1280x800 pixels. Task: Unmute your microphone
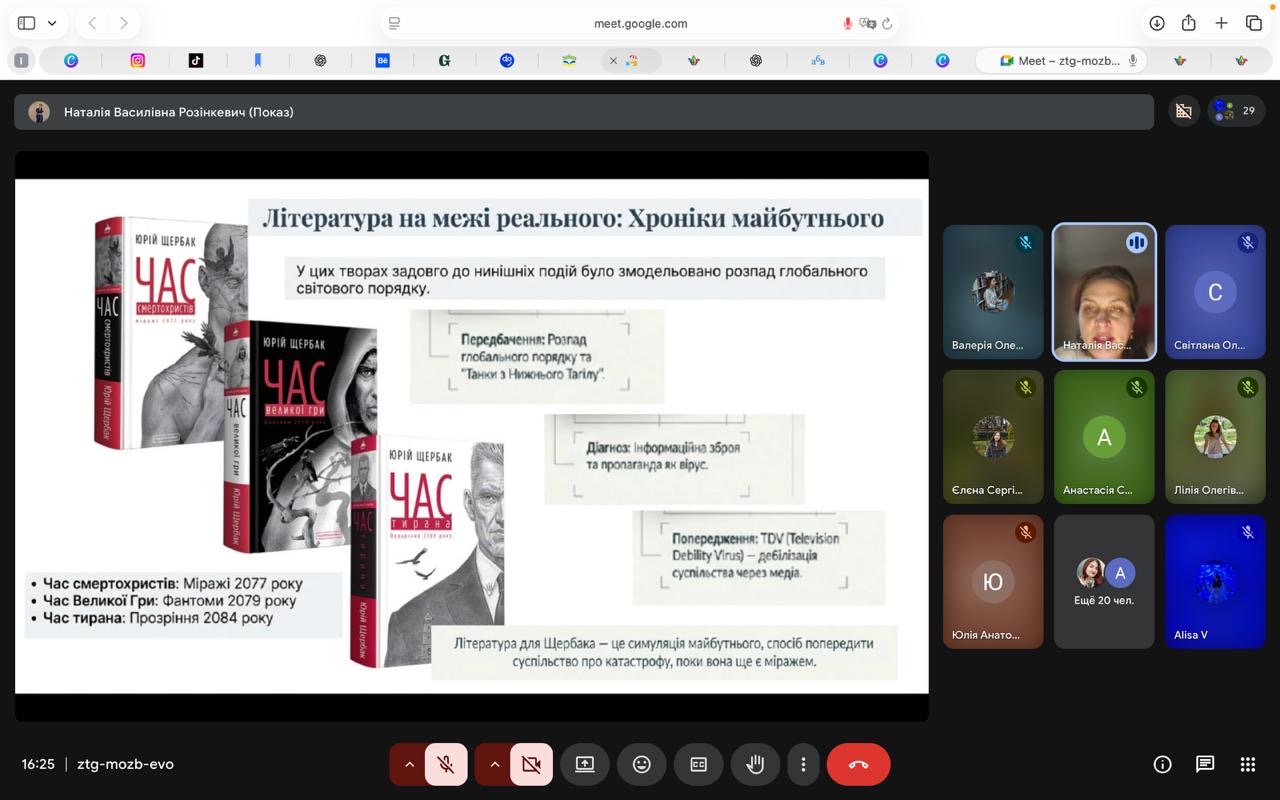point(446,764)
